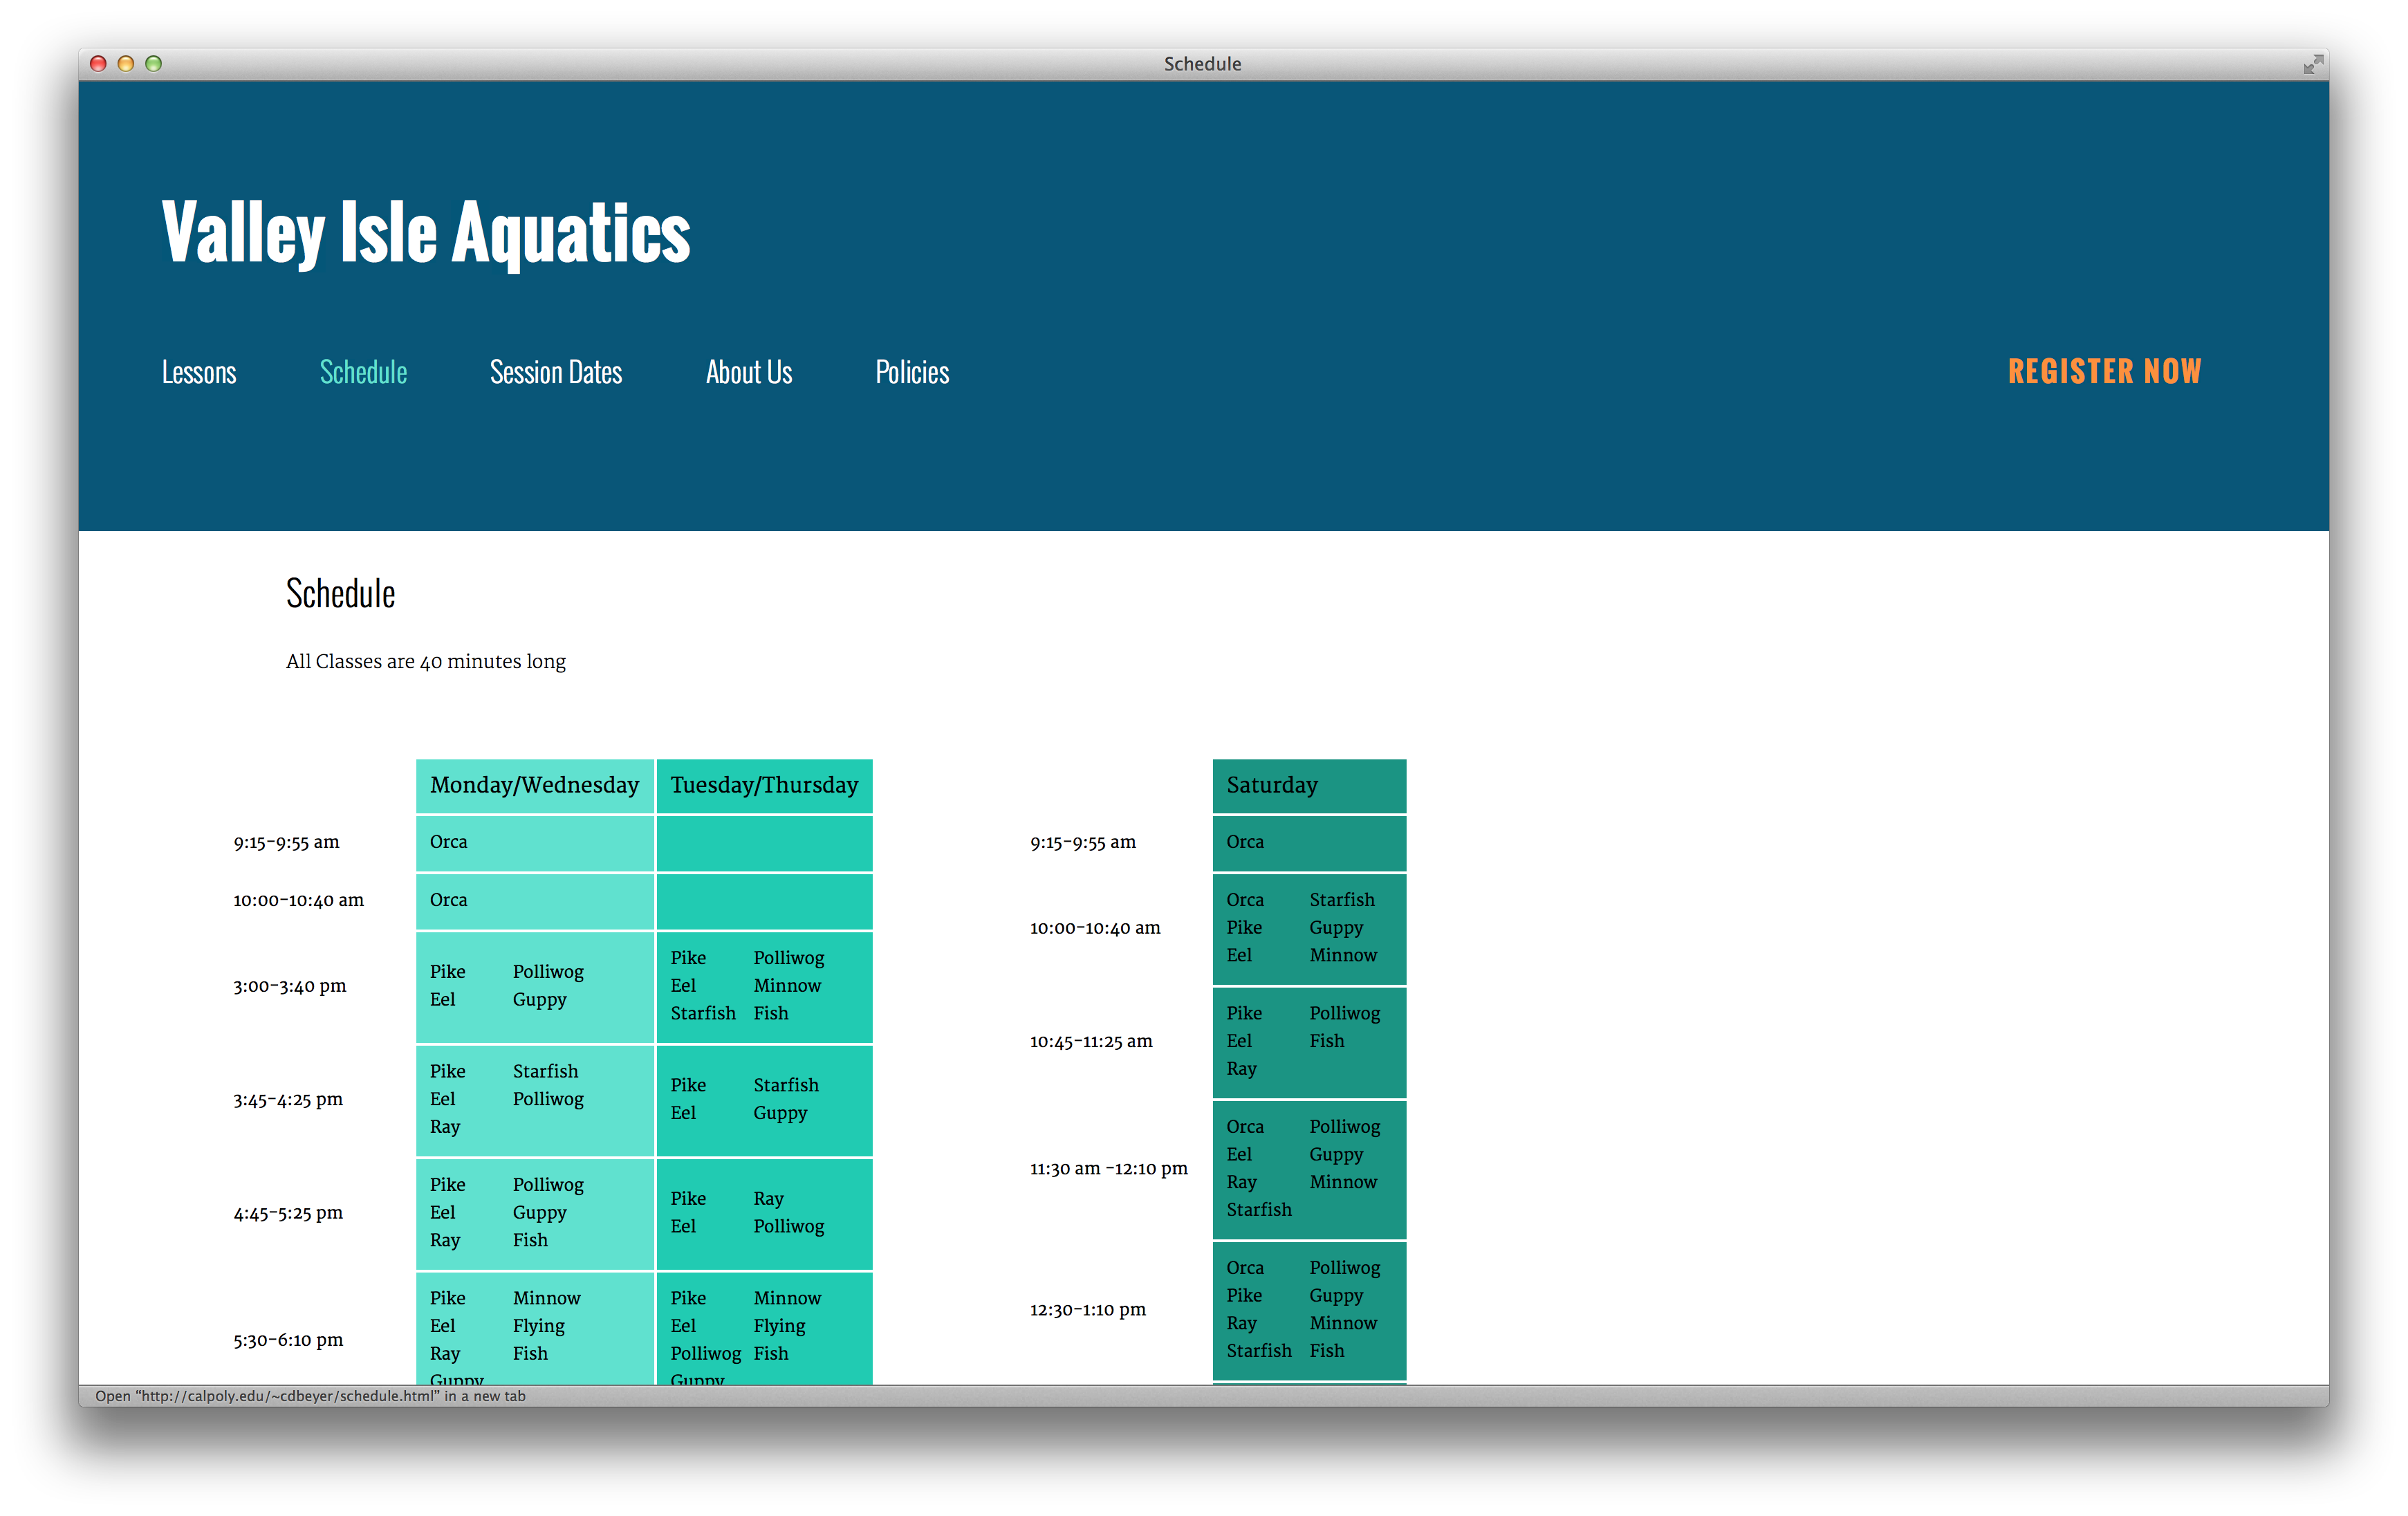
Task: Open the calpoly.edu schedule link in status bar
Action: pos(310,1396)
